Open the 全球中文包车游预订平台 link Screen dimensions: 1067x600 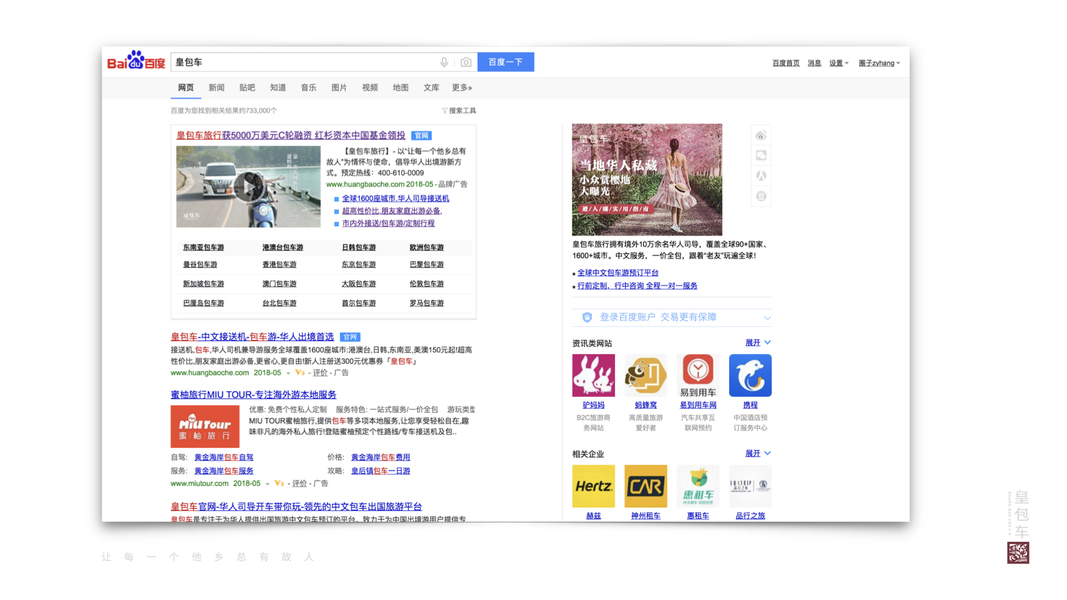click(x=618, y=273)
